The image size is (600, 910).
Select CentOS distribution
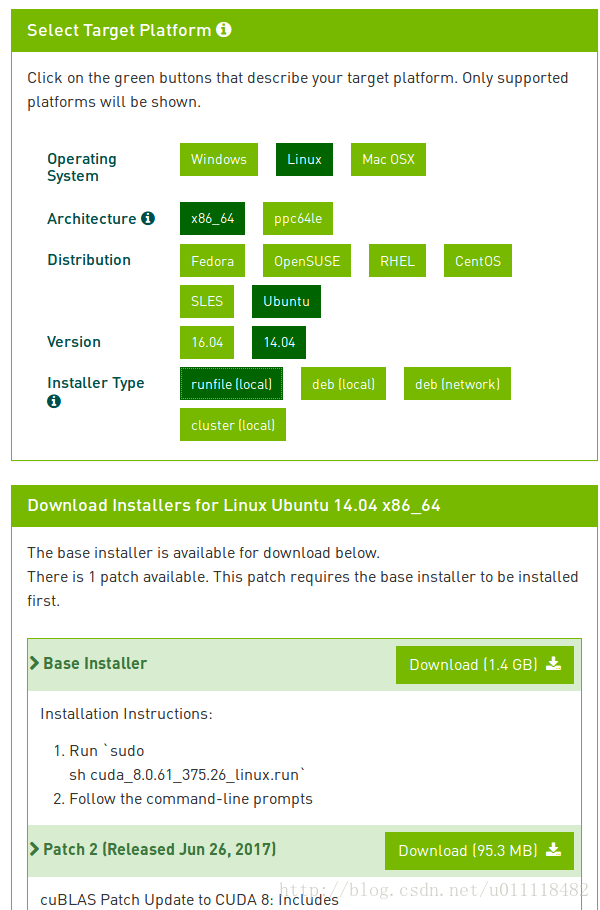click(478, 261)
